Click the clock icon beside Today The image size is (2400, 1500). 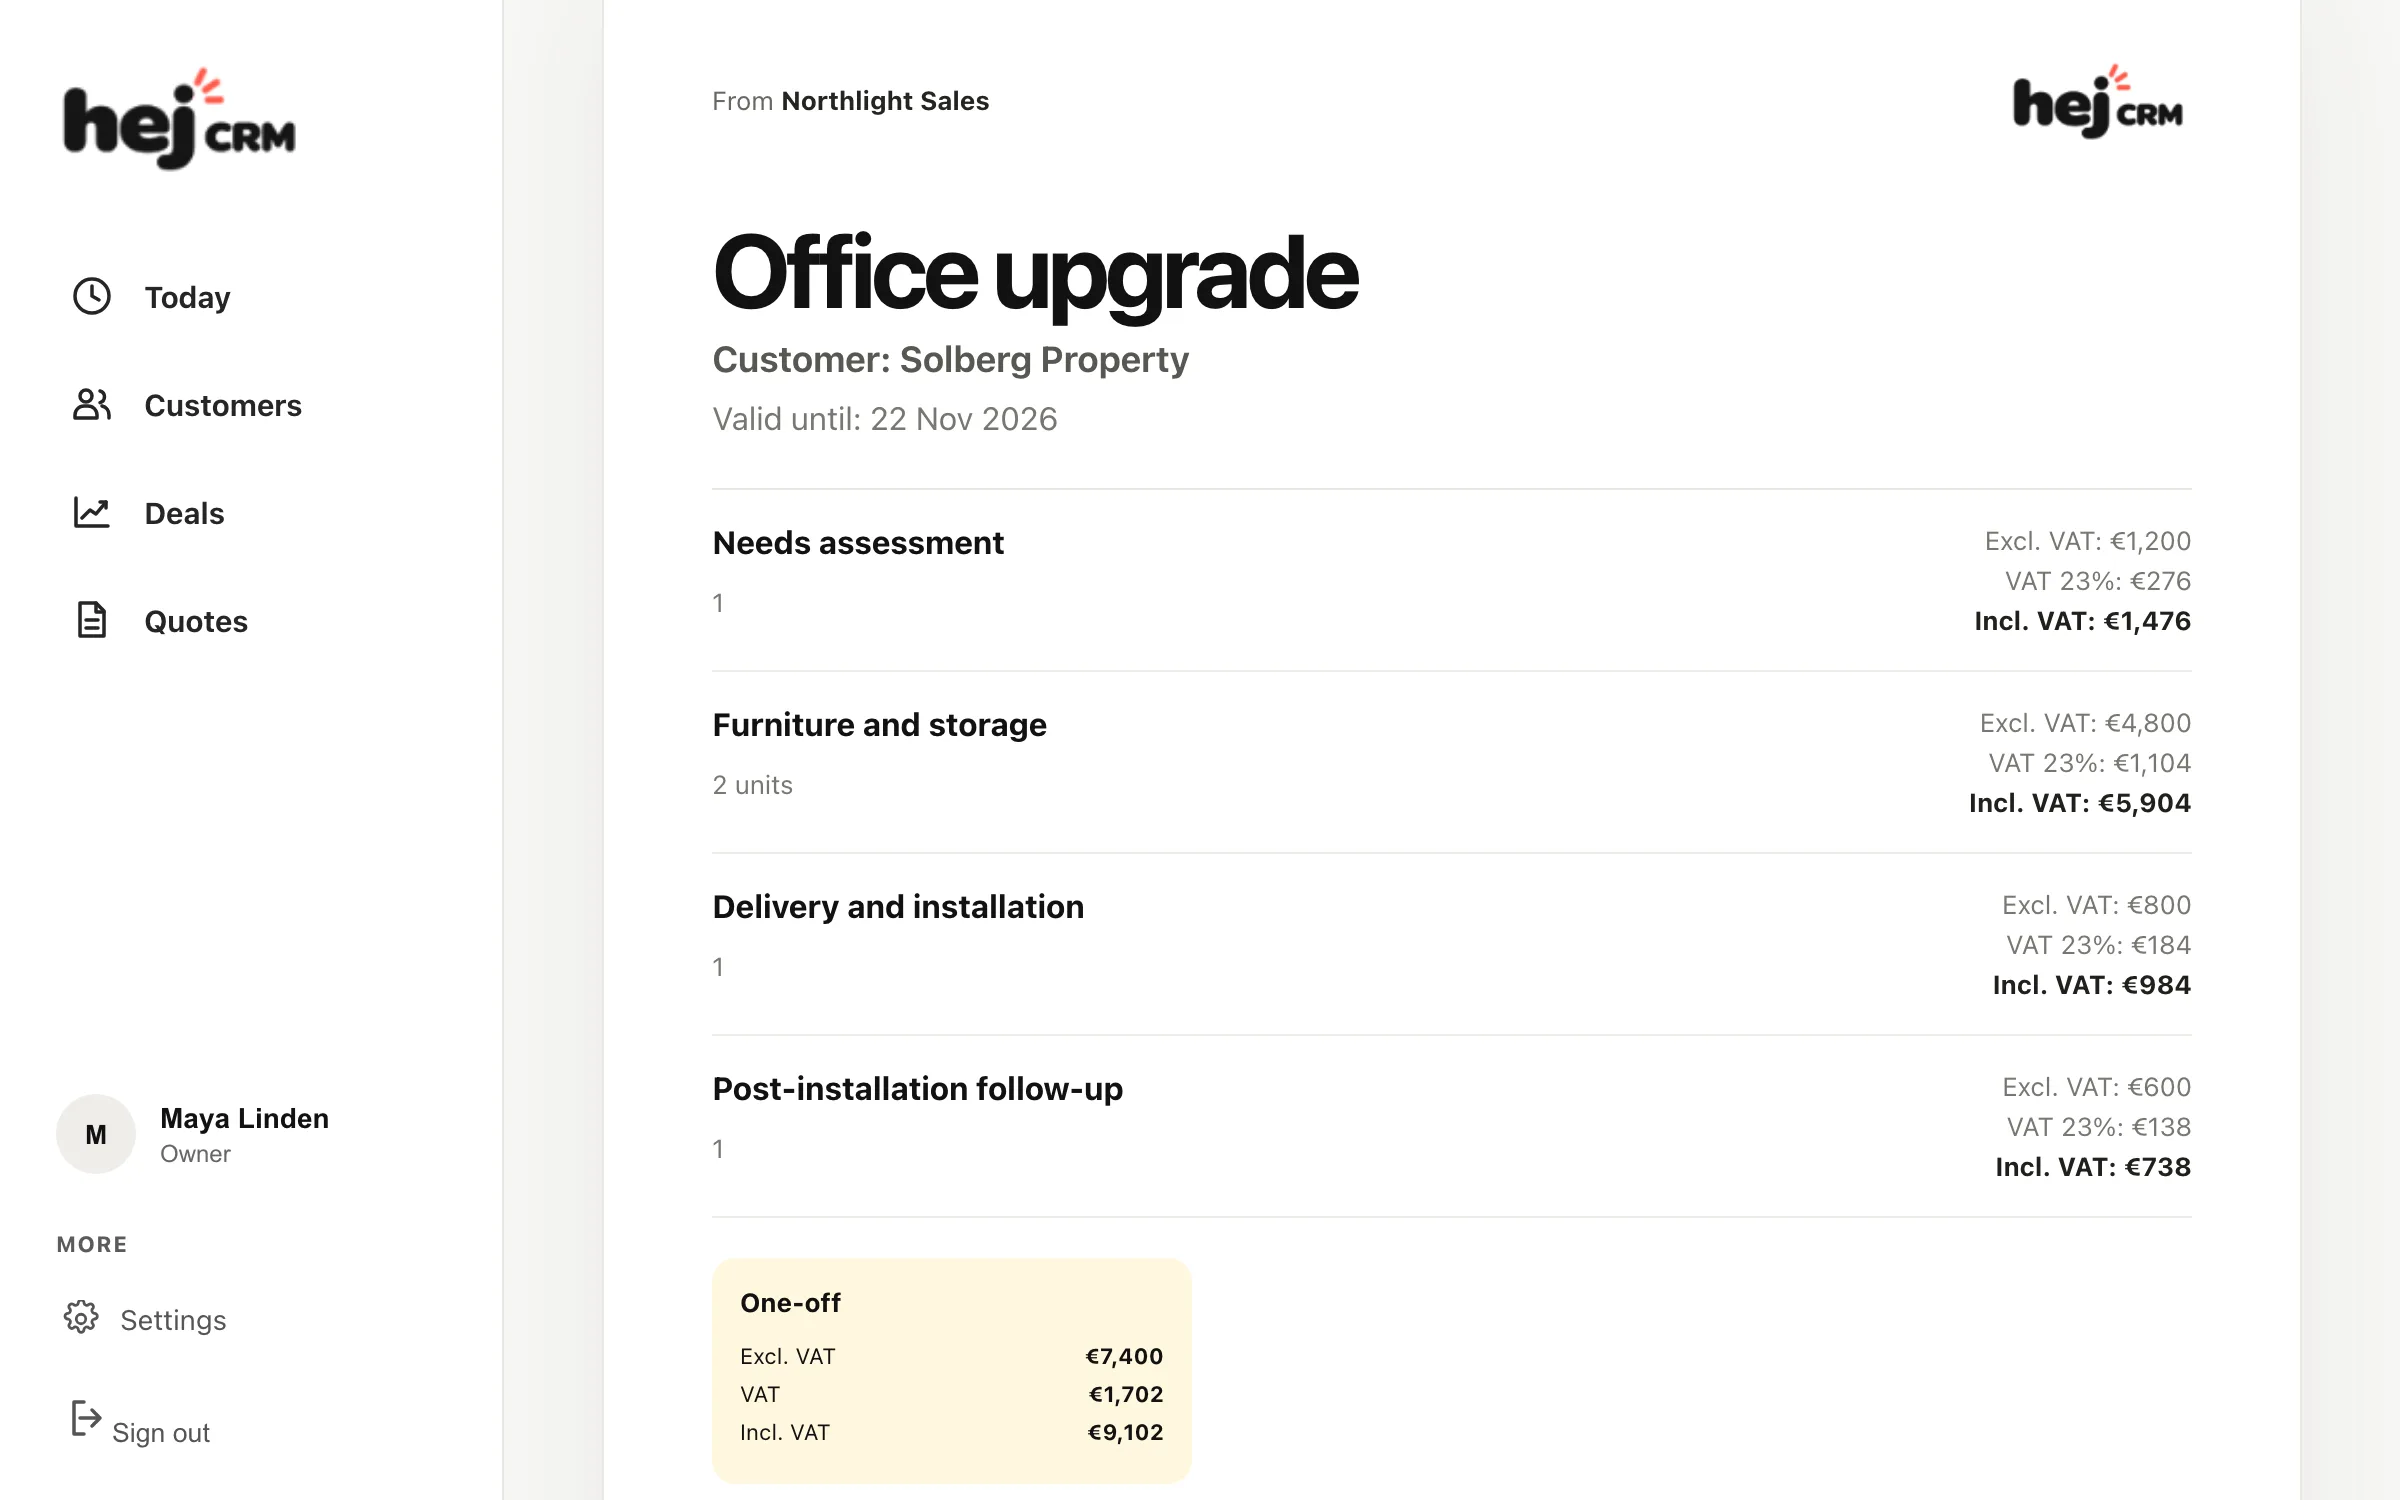[92, 296]
